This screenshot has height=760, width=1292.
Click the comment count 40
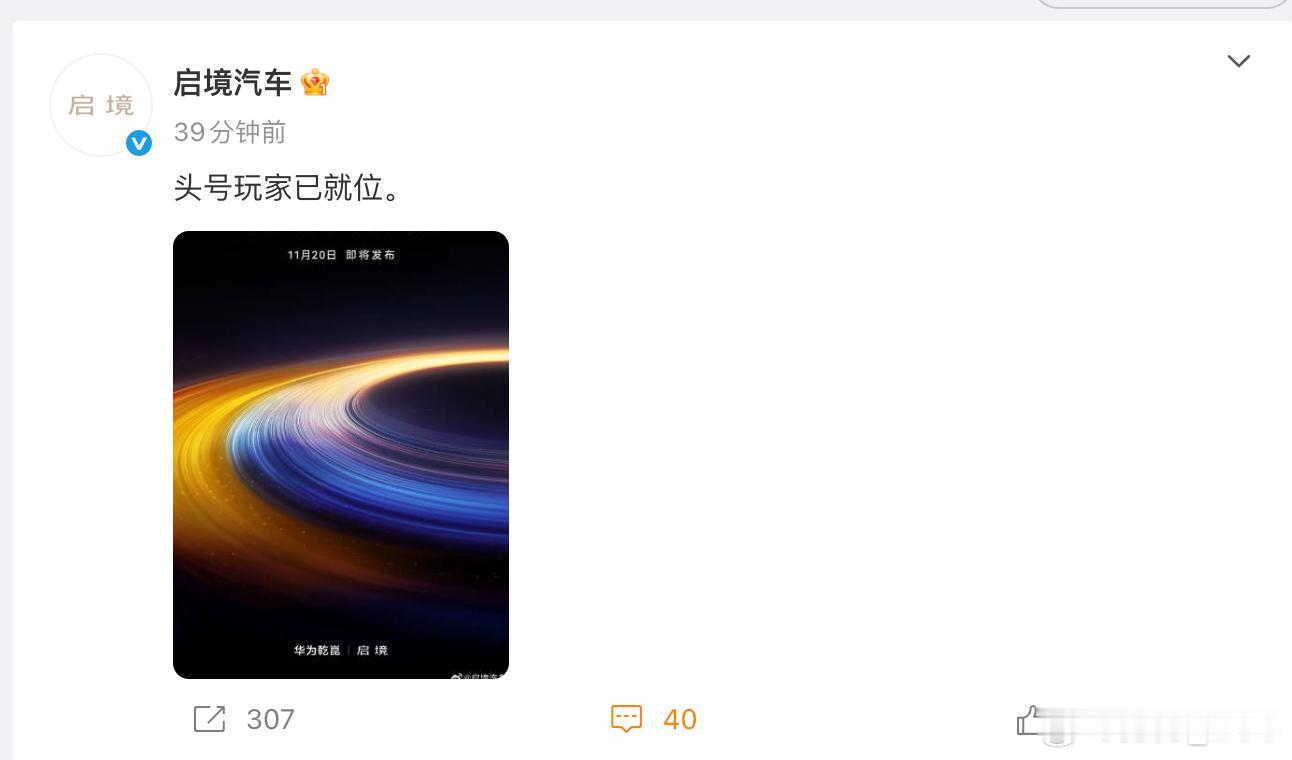click(x=680, y=719)
